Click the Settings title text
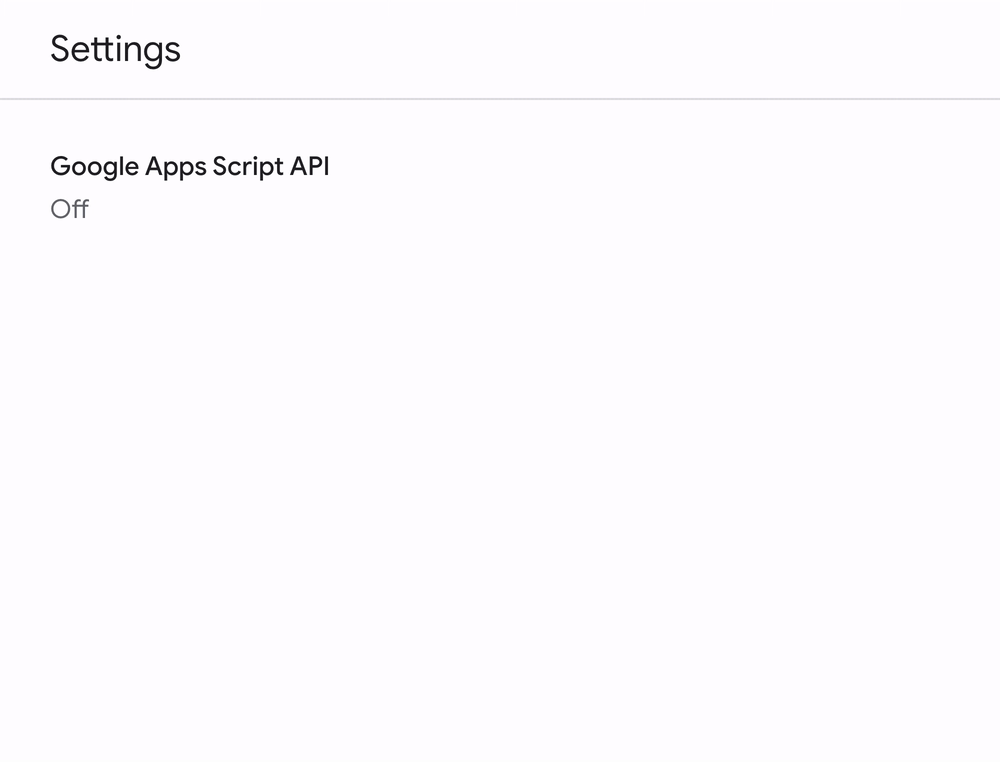The height and width of the screenshot is (762, 1000). pos(115,49)
